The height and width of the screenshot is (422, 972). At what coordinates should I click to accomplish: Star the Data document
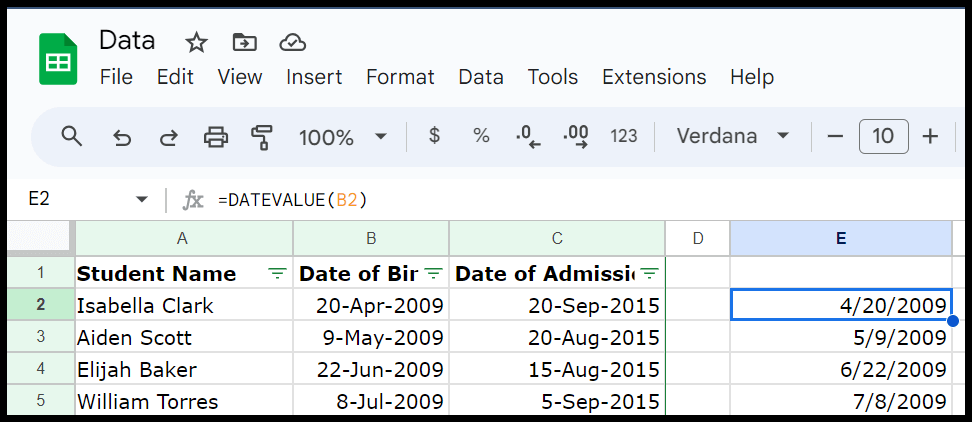[x=197, y=42]
